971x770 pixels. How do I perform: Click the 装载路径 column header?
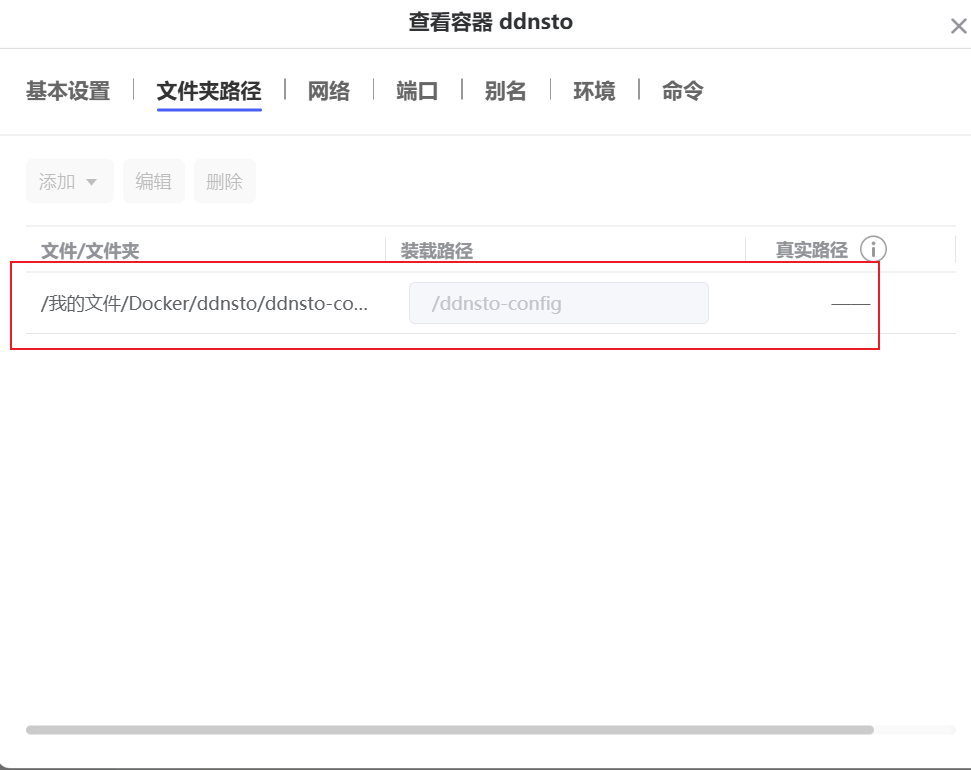point(436,250)
